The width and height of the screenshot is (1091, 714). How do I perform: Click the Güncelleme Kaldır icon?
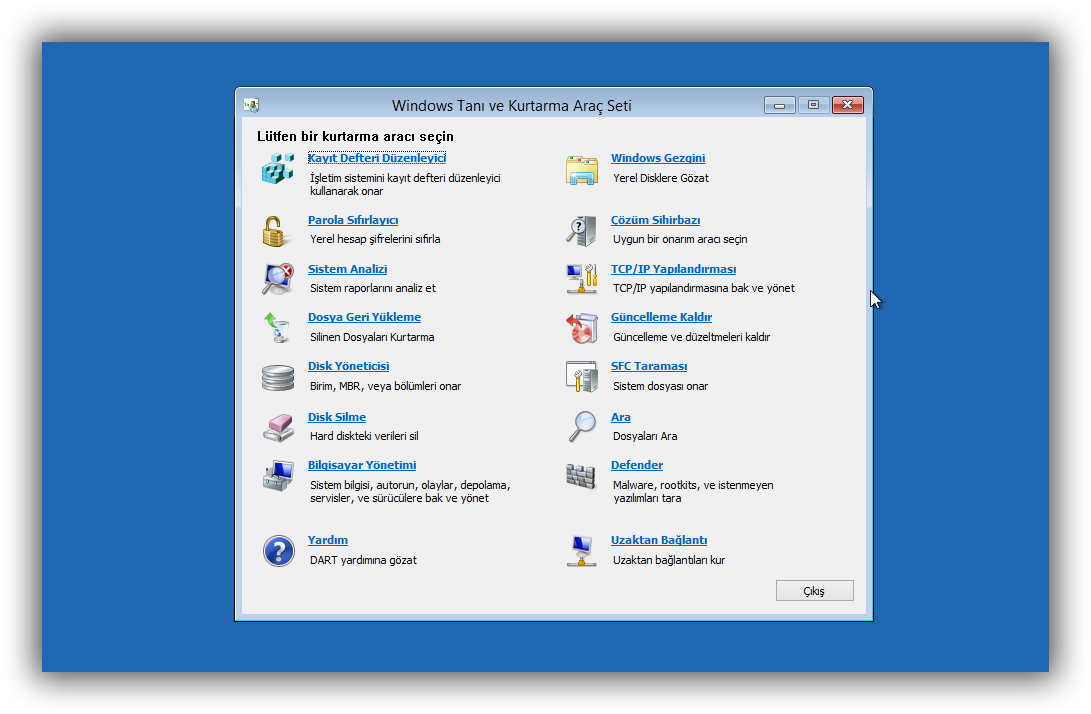[x=581, y=327]
